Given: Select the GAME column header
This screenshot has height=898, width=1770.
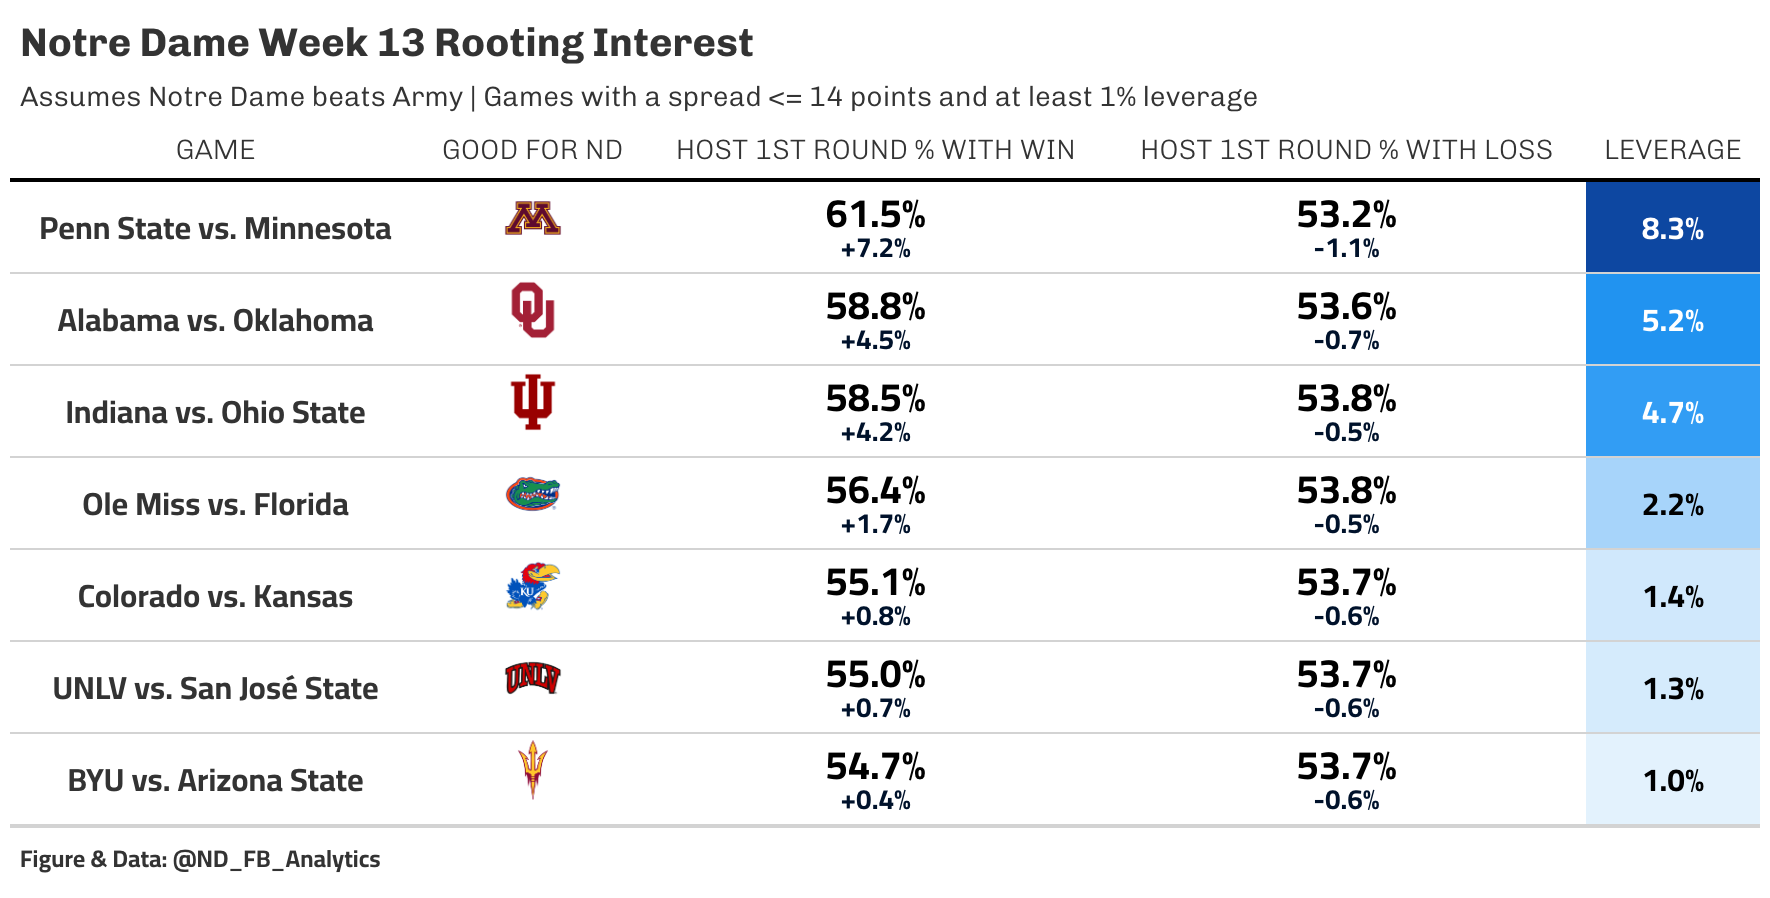Looking at the screenshot, I should 216,150.
